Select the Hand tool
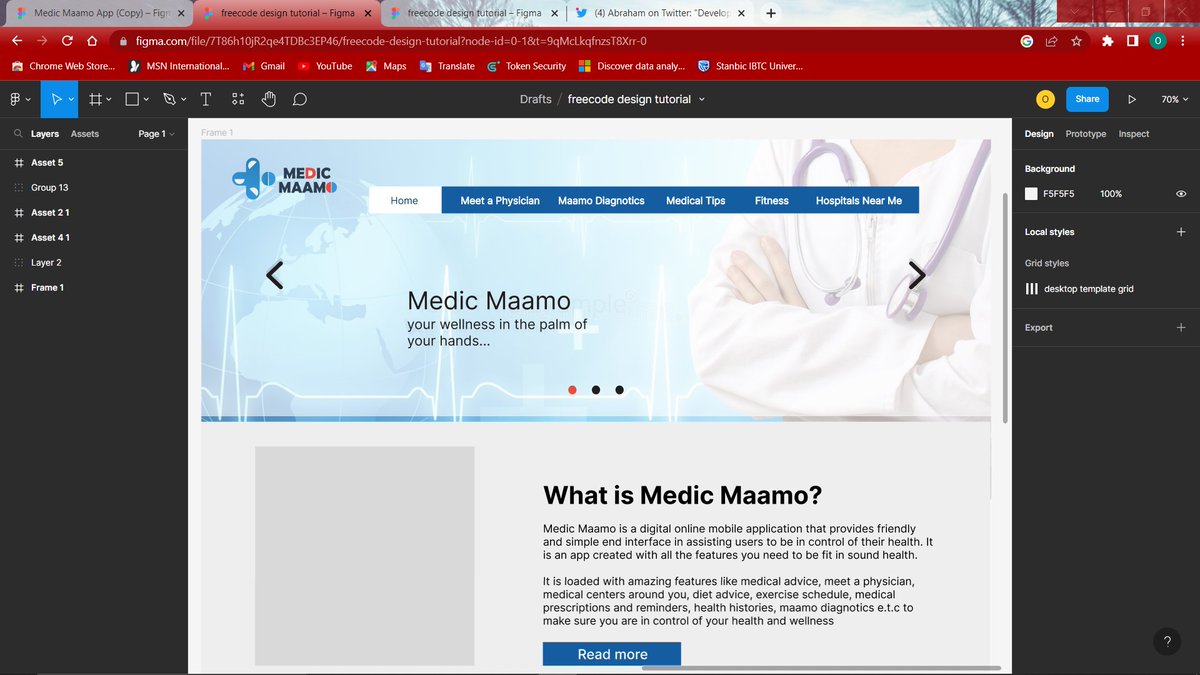 (x=268, y=99)
